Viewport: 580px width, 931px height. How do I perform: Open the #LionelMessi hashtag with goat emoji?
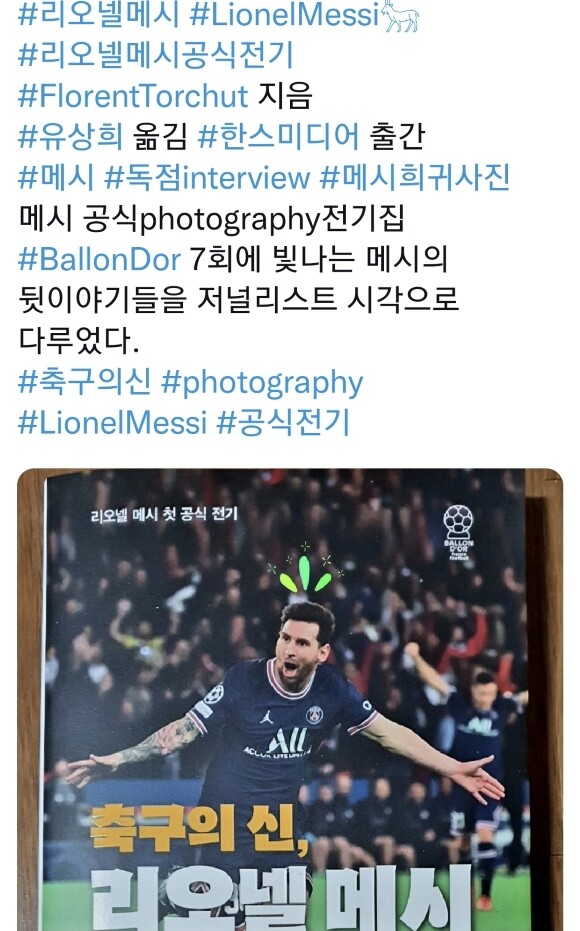[284, 14]
